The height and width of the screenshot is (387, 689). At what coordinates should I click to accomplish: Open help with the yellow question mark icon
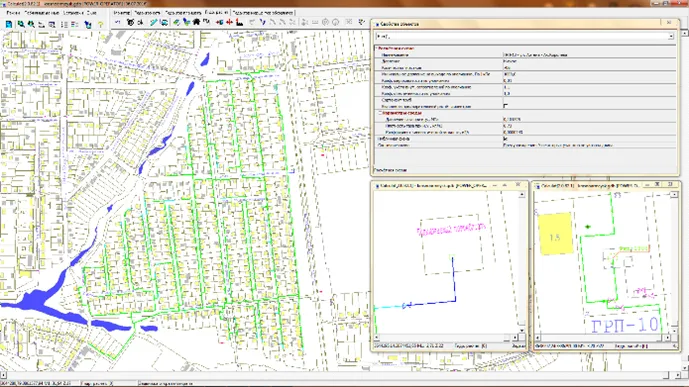pos(100,25)
